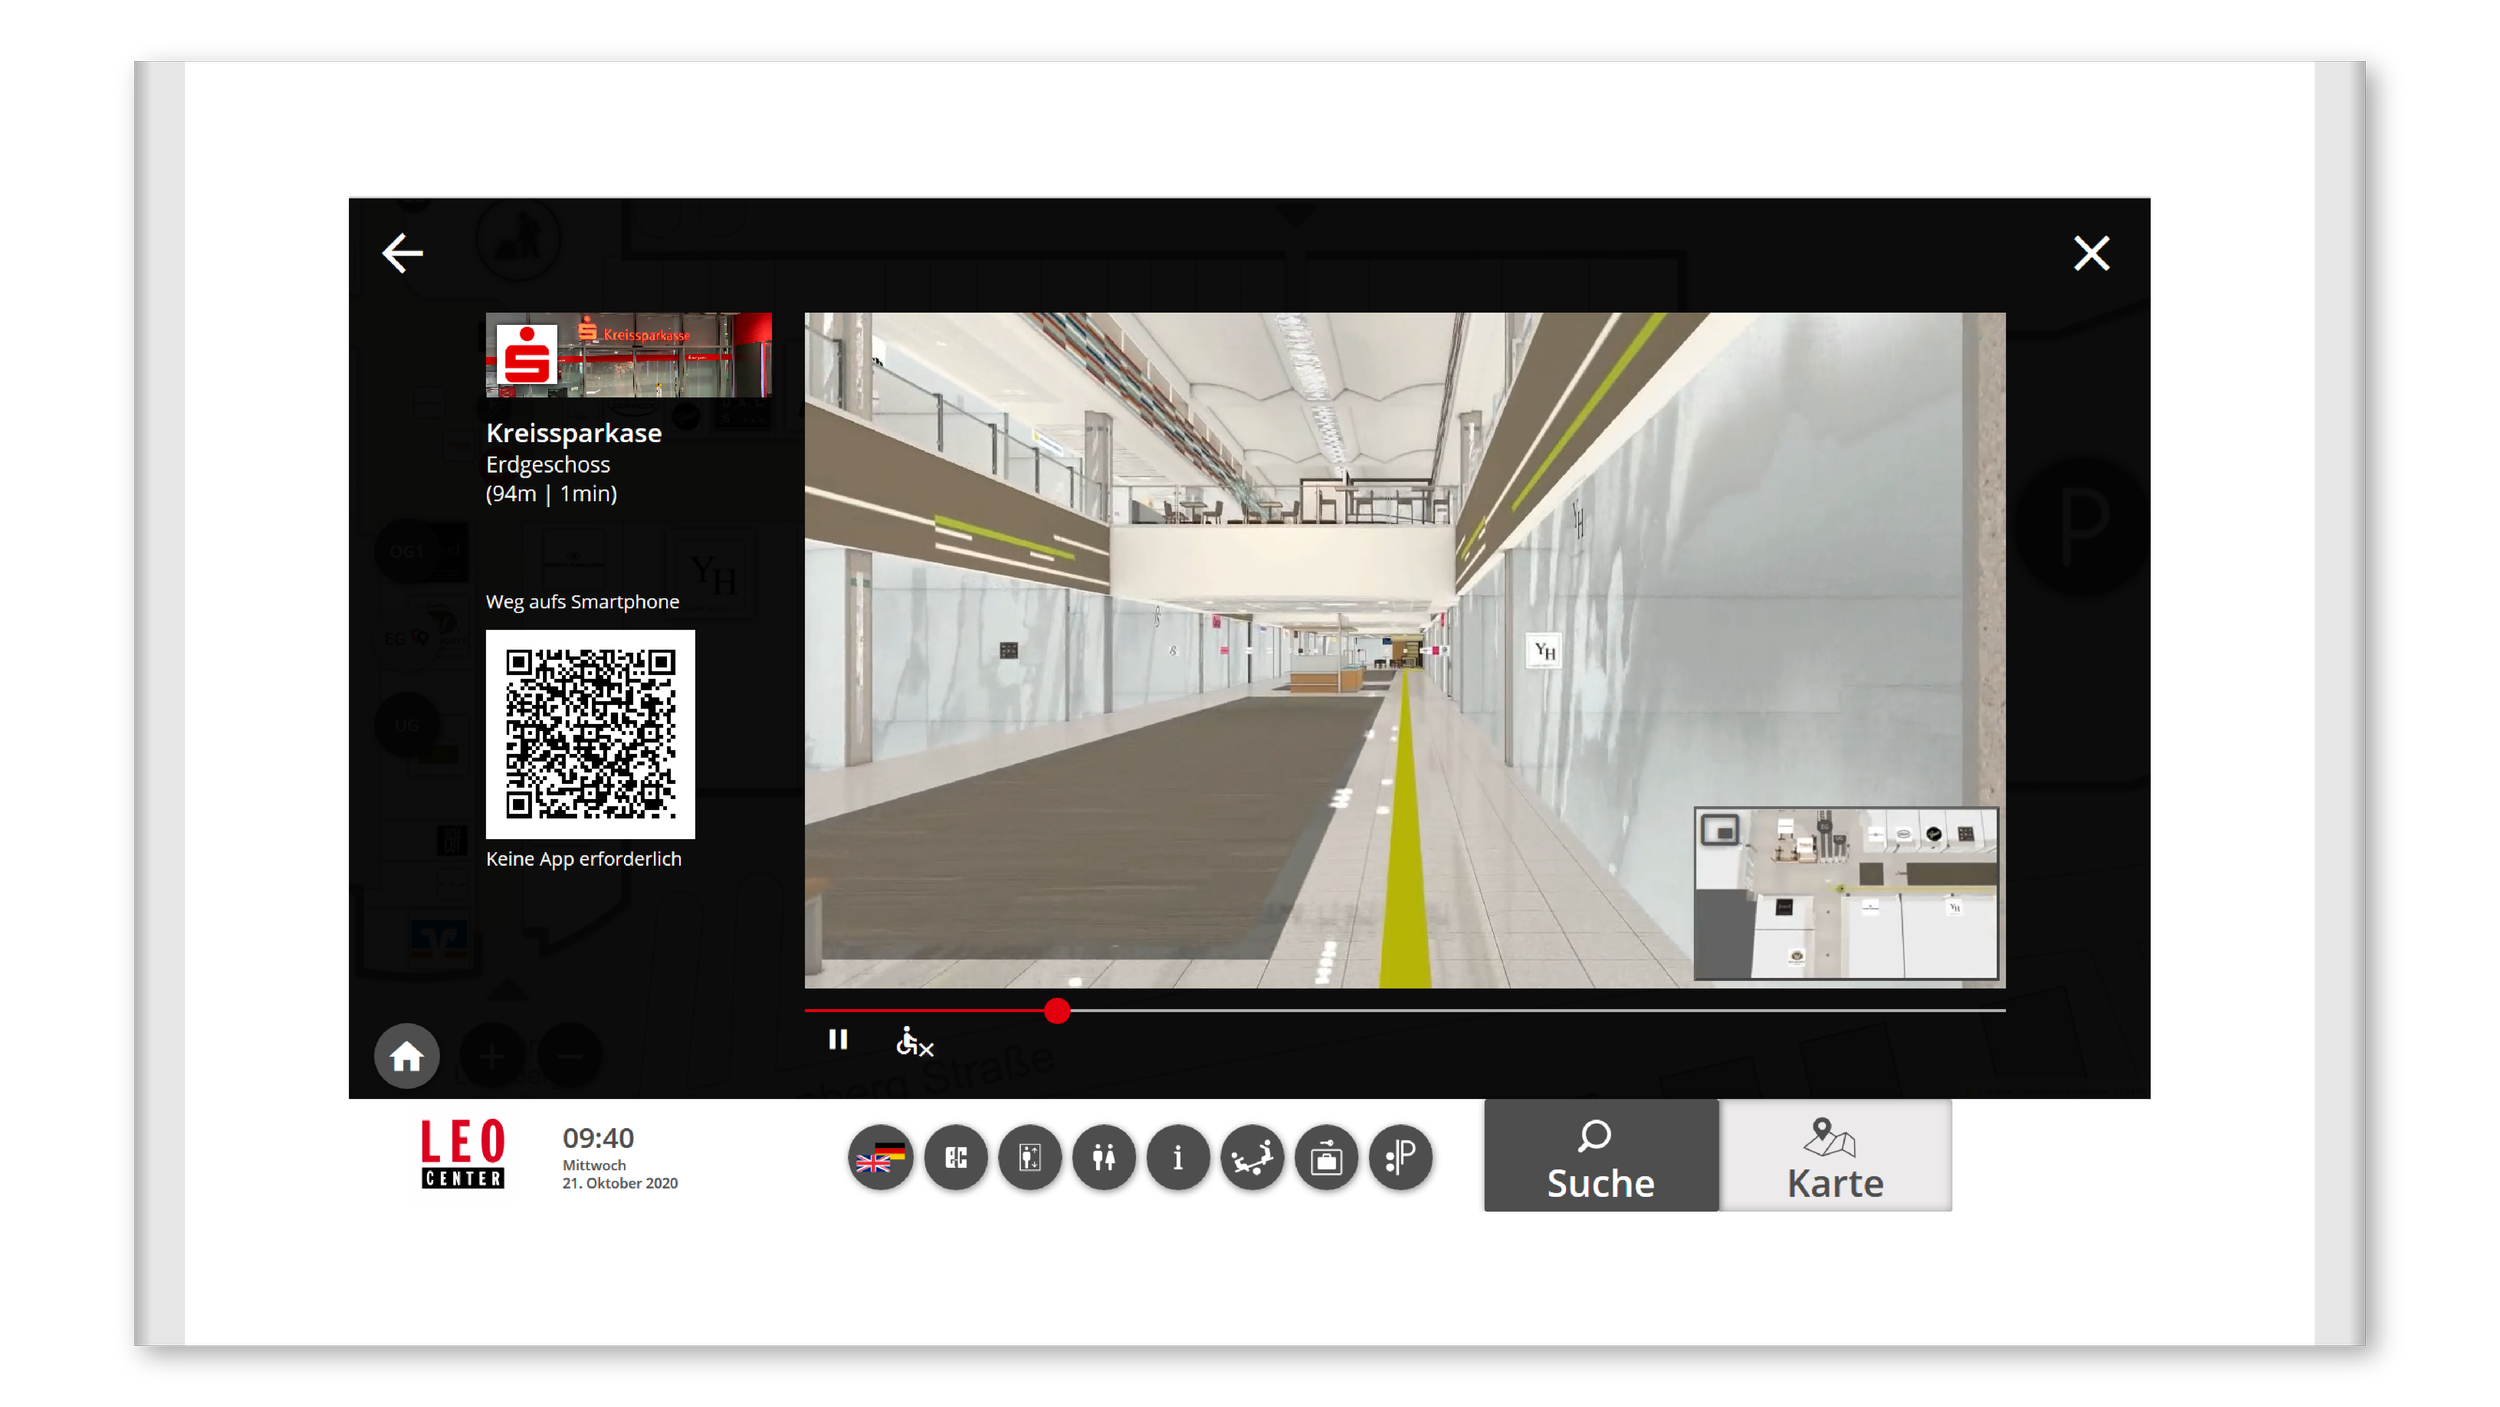Show the luggage lockers icon
Viewport: 2500px width, 1407px height.
[x=1327, y=1157]
